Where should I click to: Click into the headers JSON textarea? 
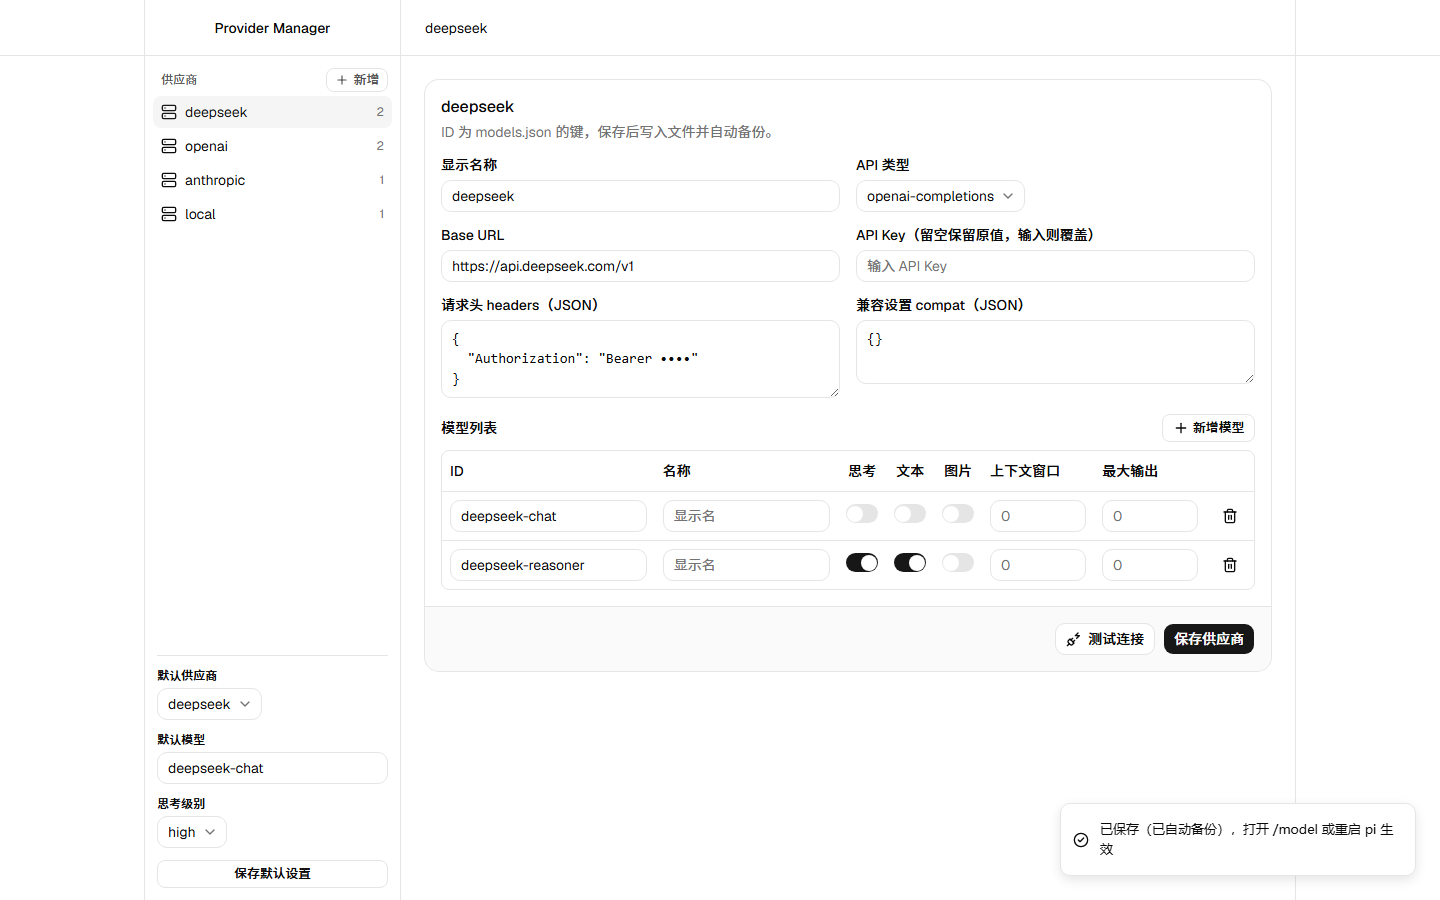coord(640,359)
